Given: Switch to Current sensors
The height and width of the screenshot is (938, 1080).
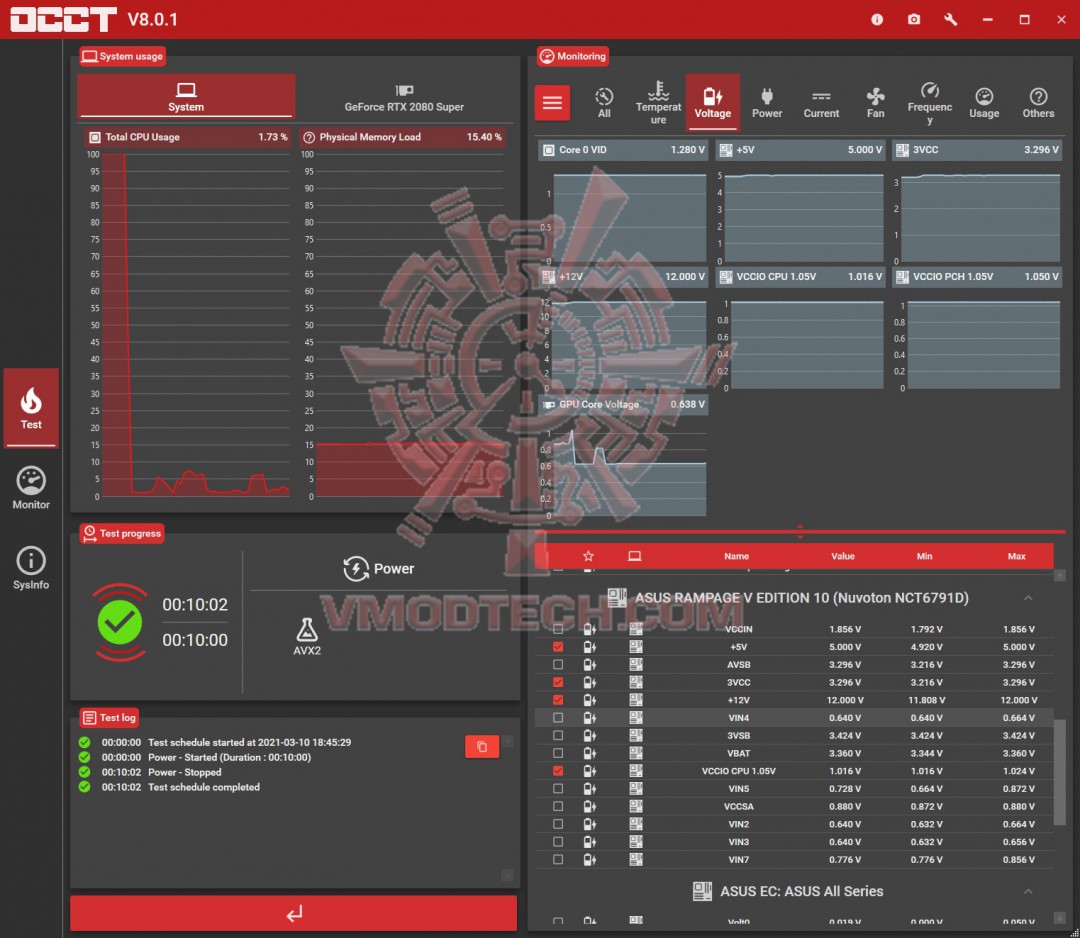Looking at the screenshot, I should tap(821, 103).
